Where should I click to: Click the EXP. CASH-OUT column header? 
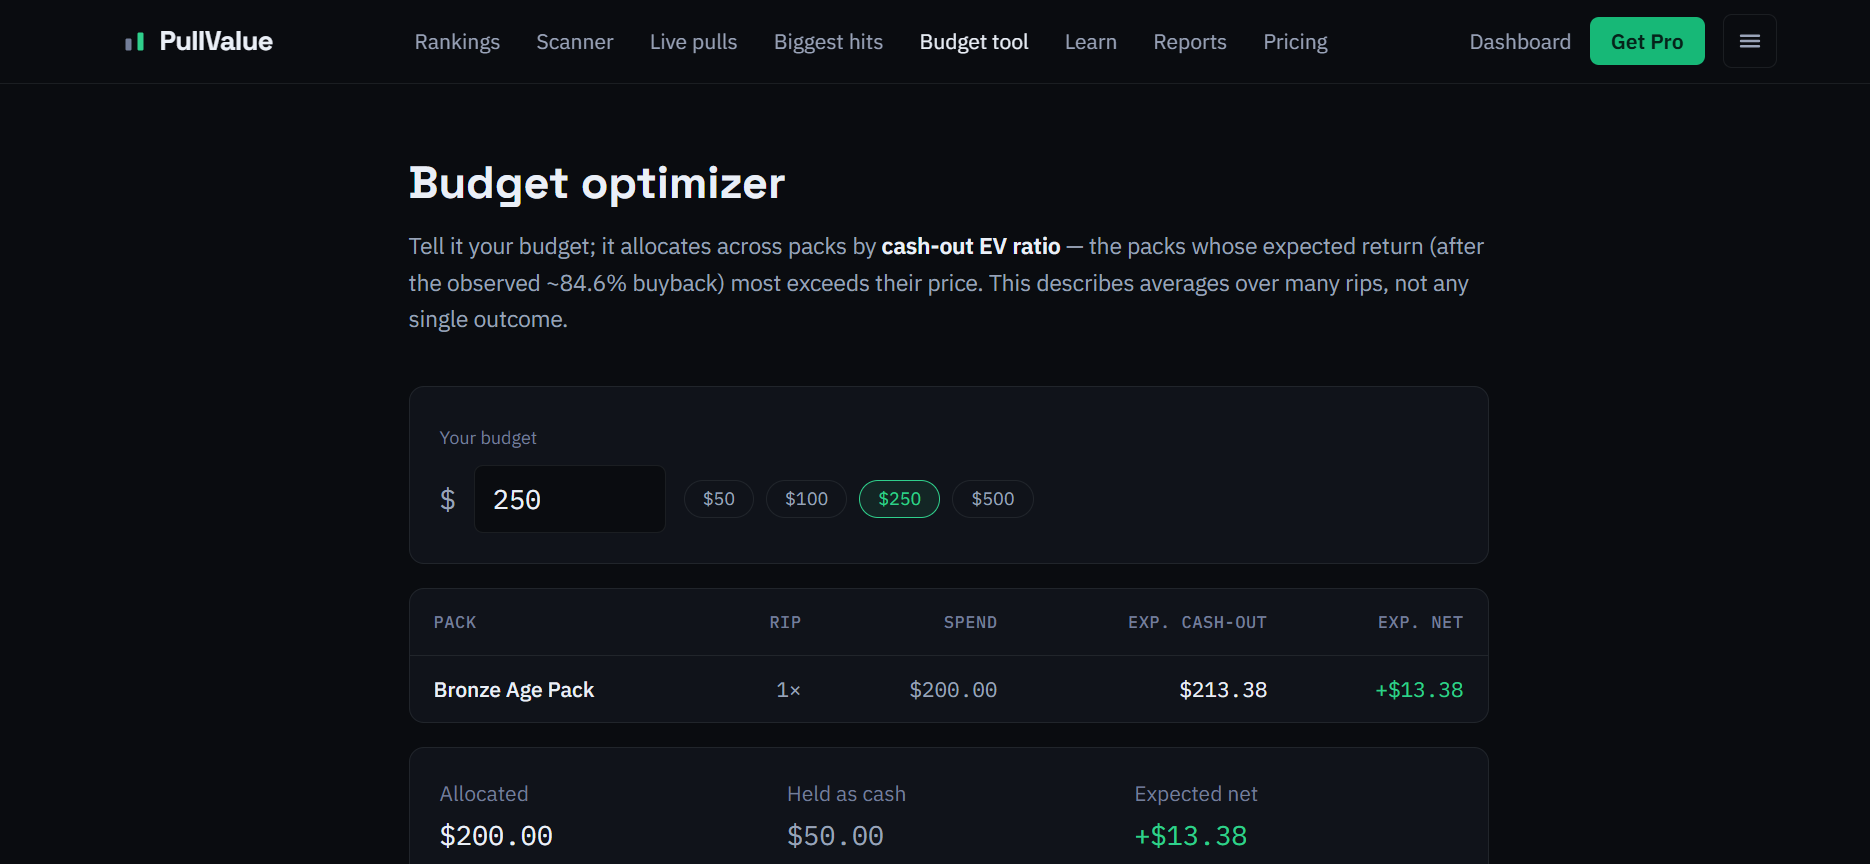tap(1197, 622)
